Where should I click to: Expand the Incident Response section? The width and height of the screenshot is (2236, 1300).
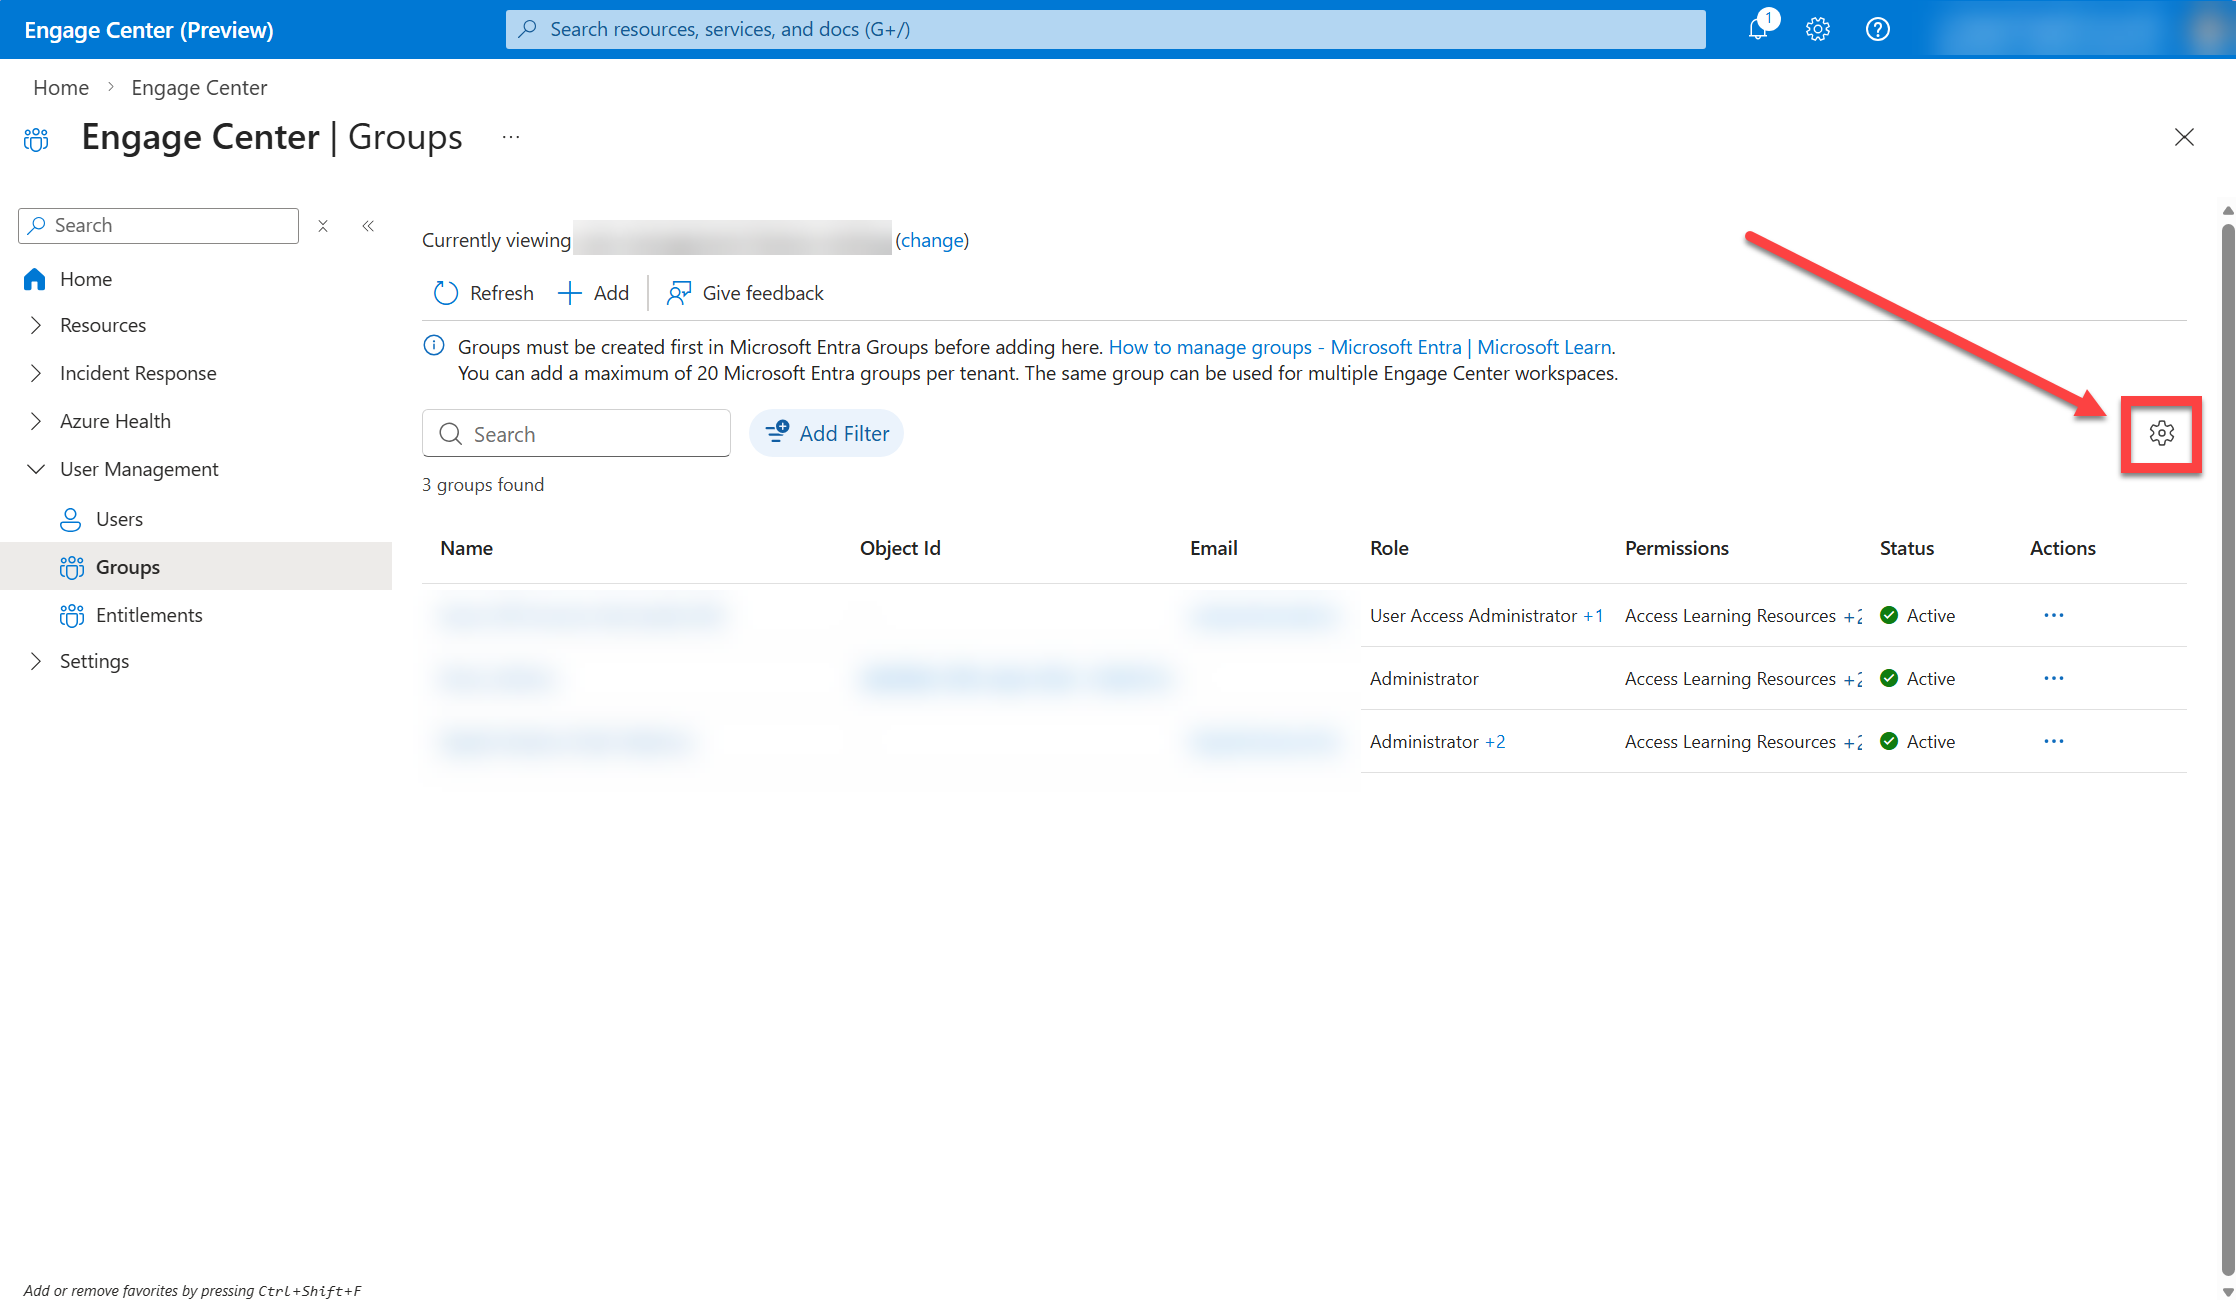pyautogui.click(x=36, y=373)
